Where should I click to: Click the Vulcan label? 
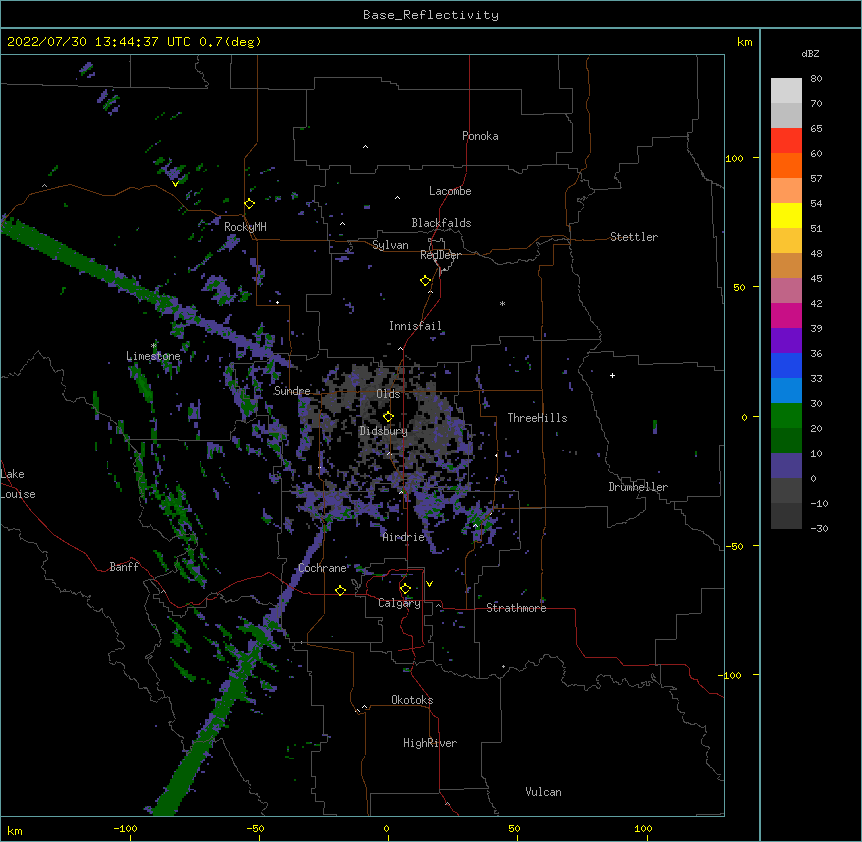point(543,792)
